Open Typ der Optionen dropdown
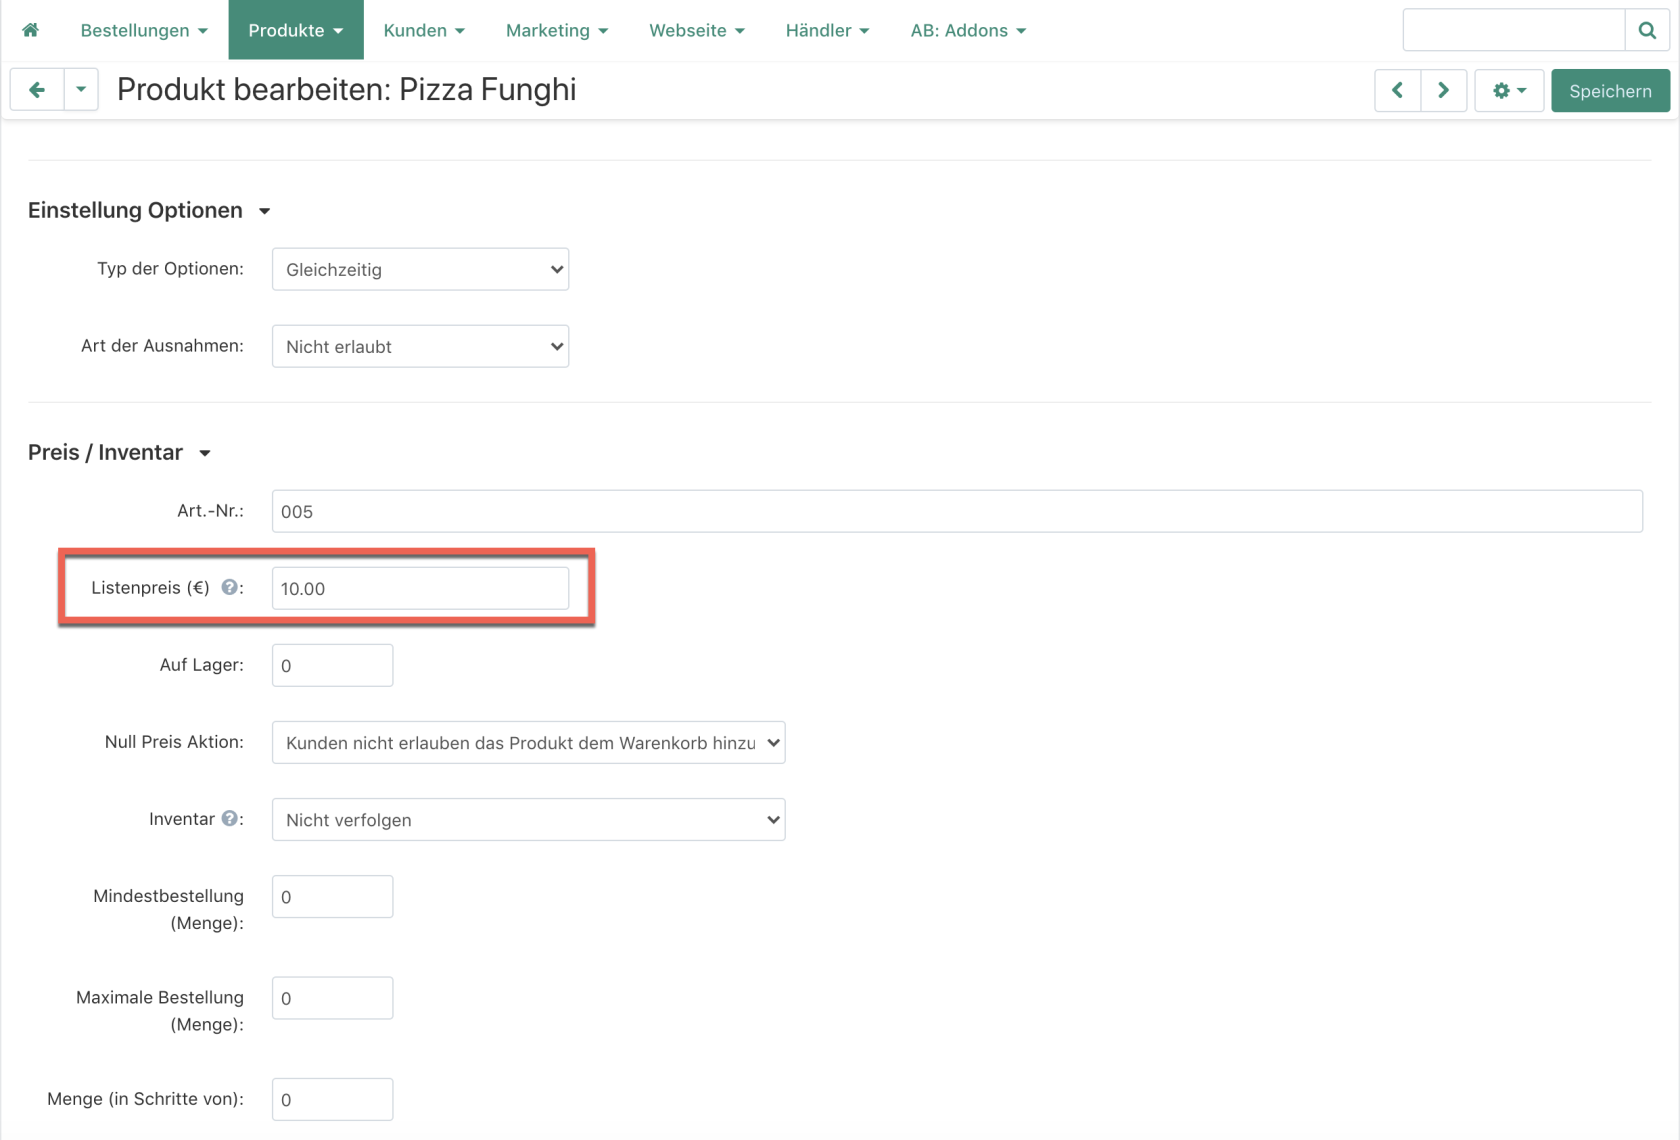This screenshot has width=1680, height=1140. tap(420, 269)
